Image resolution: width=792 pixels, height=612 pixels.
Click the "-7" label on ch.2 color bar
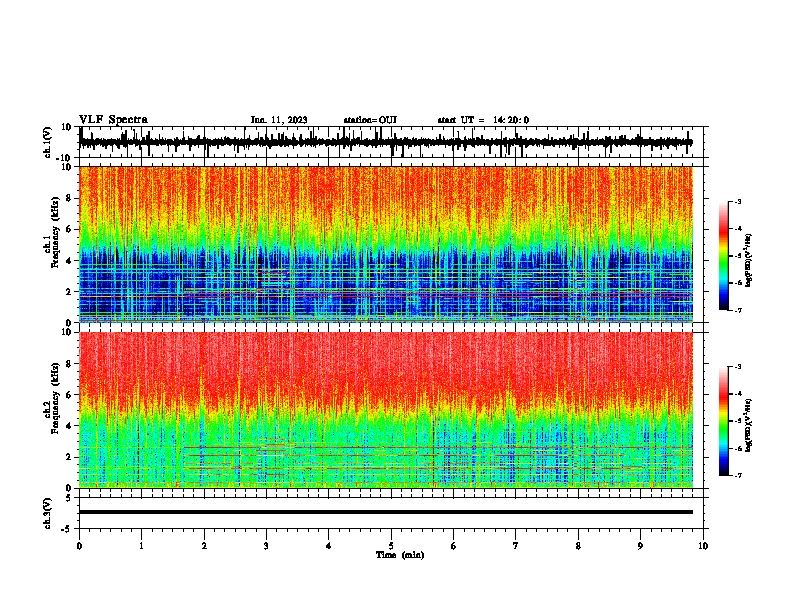point(737,475)
